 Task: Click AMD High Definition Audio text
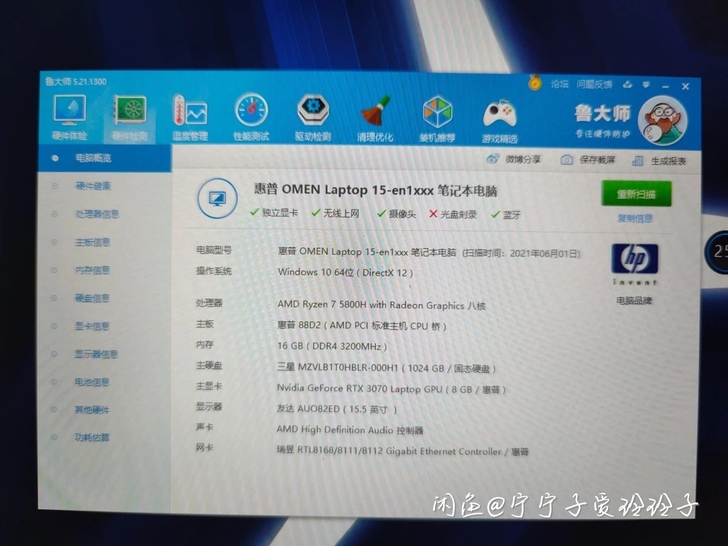pos(350,430)
